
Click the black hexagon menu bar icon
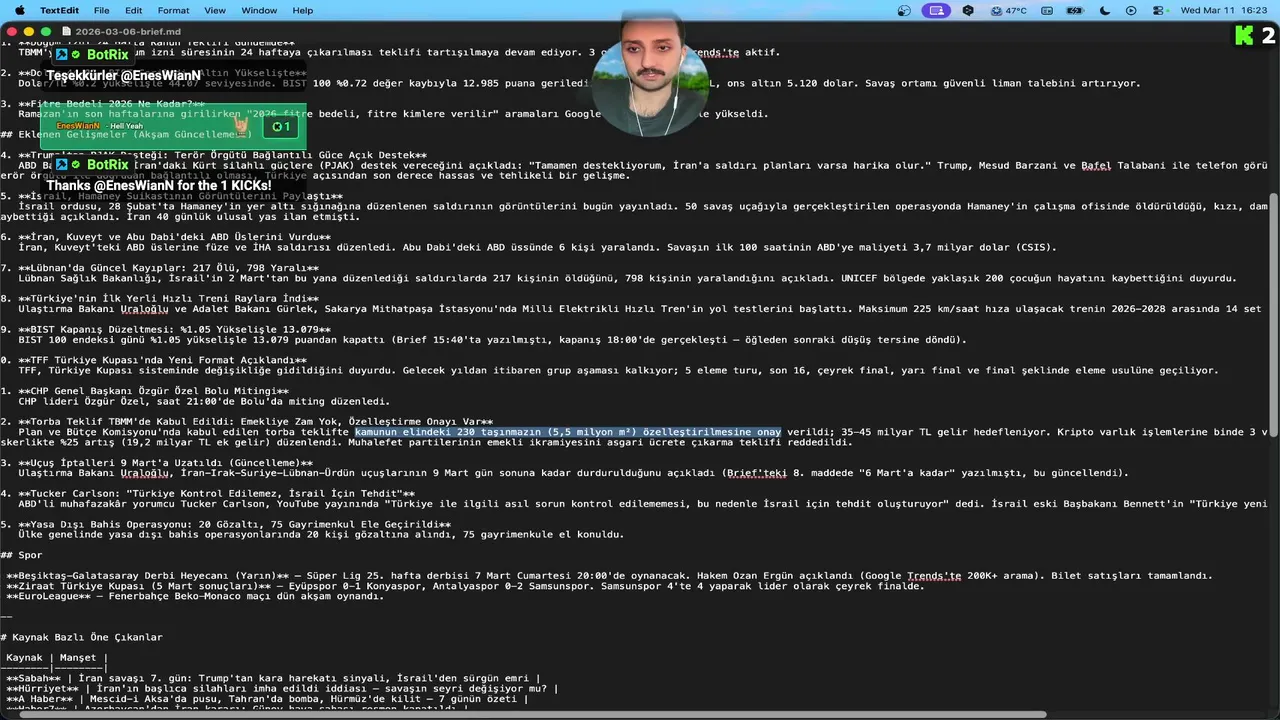tap(968, 10)
